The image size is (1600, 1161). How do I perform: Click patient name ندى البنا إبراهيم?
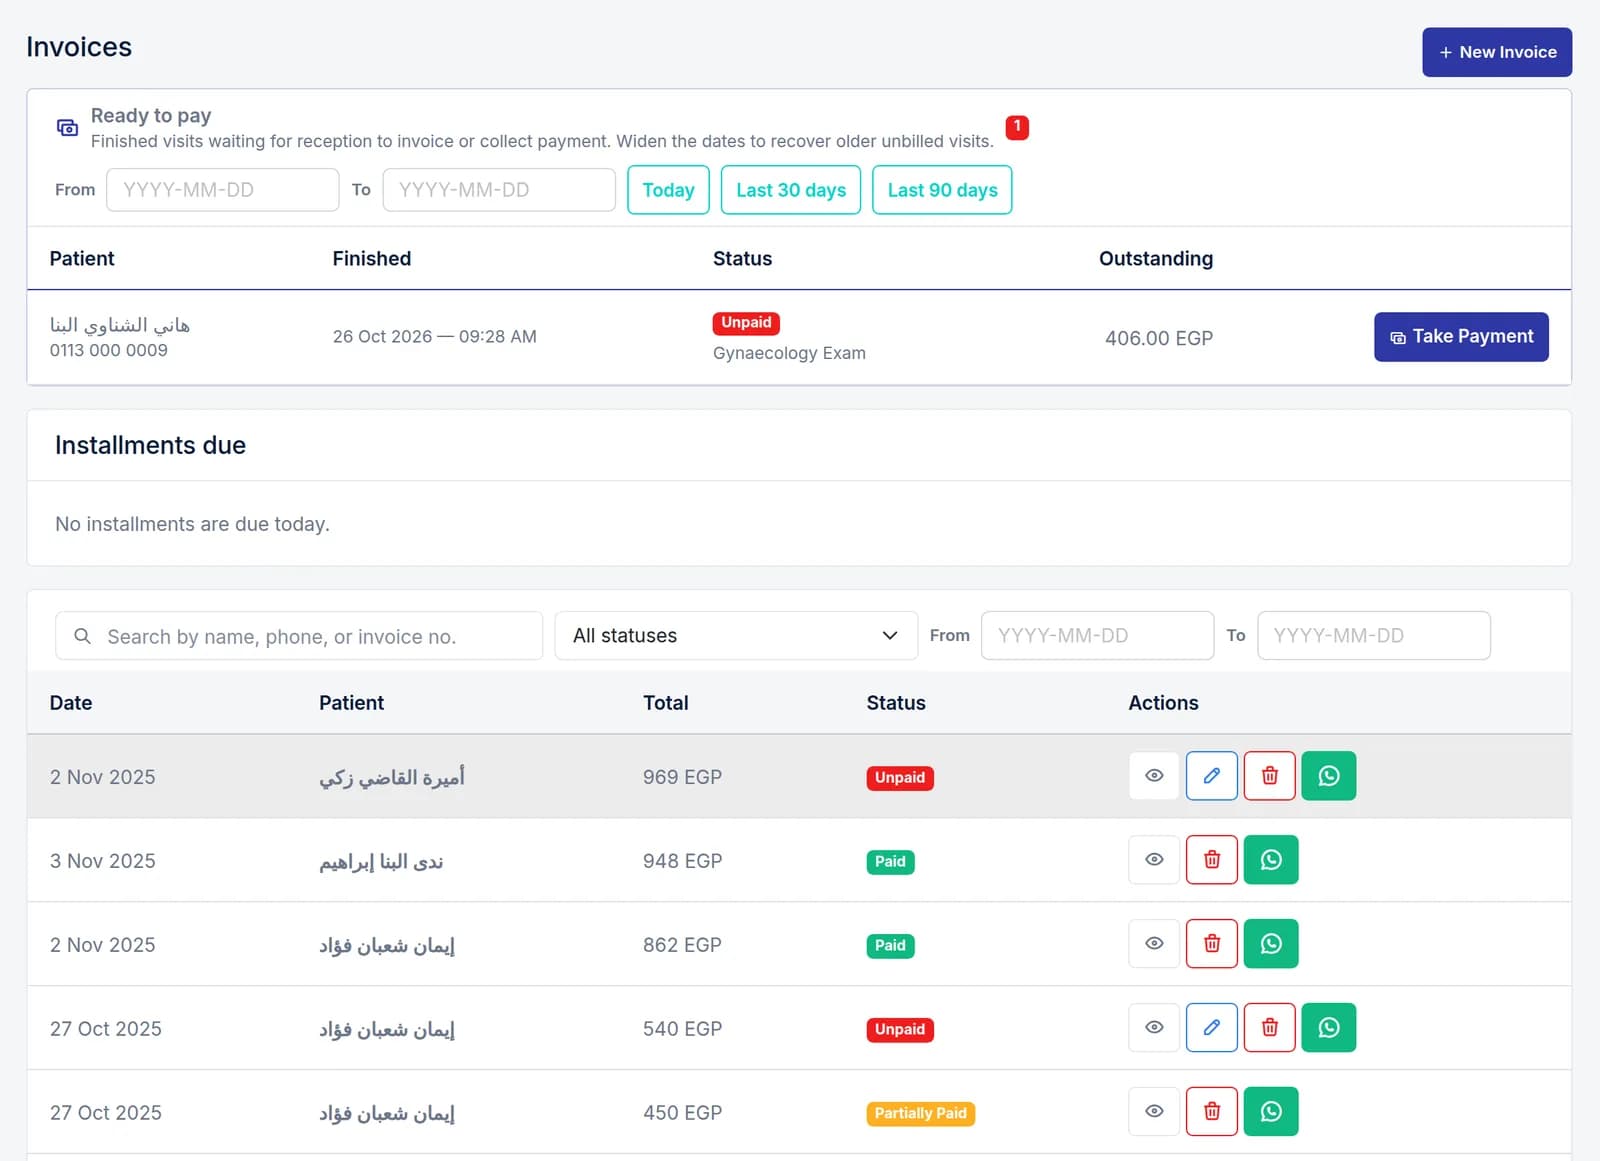pos(381,861)
